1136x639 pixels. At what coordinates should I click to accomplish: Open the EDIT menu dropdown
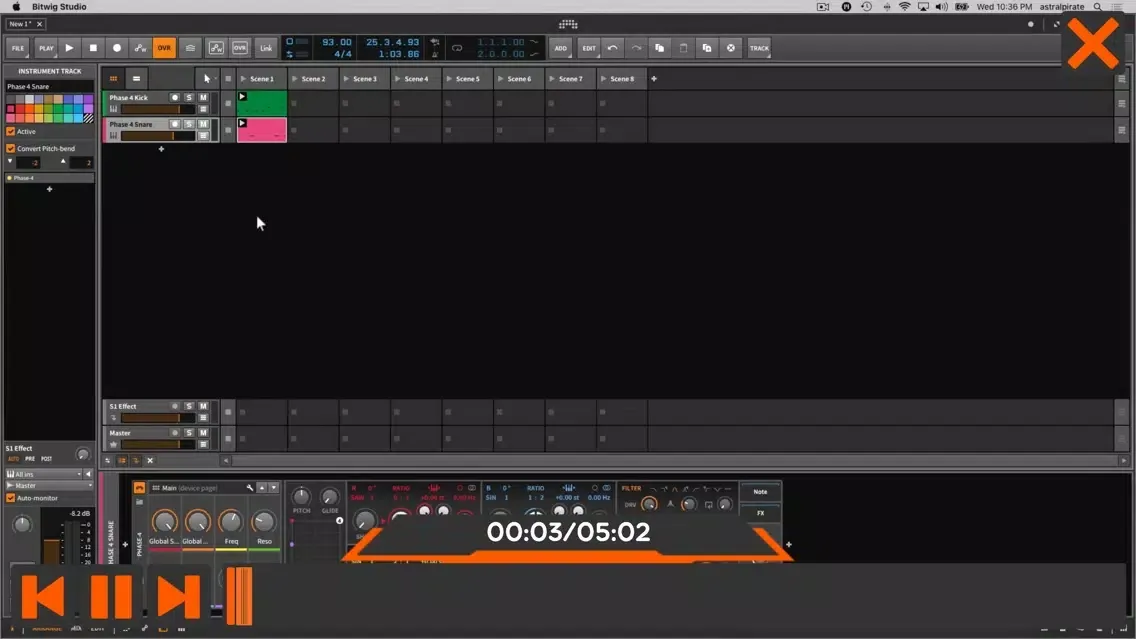point(589,48)
